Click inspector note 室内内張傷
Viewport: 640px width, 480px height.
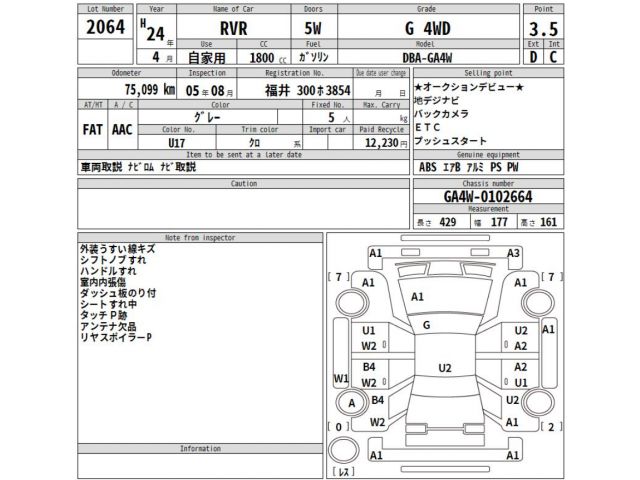tap(103, 282)
